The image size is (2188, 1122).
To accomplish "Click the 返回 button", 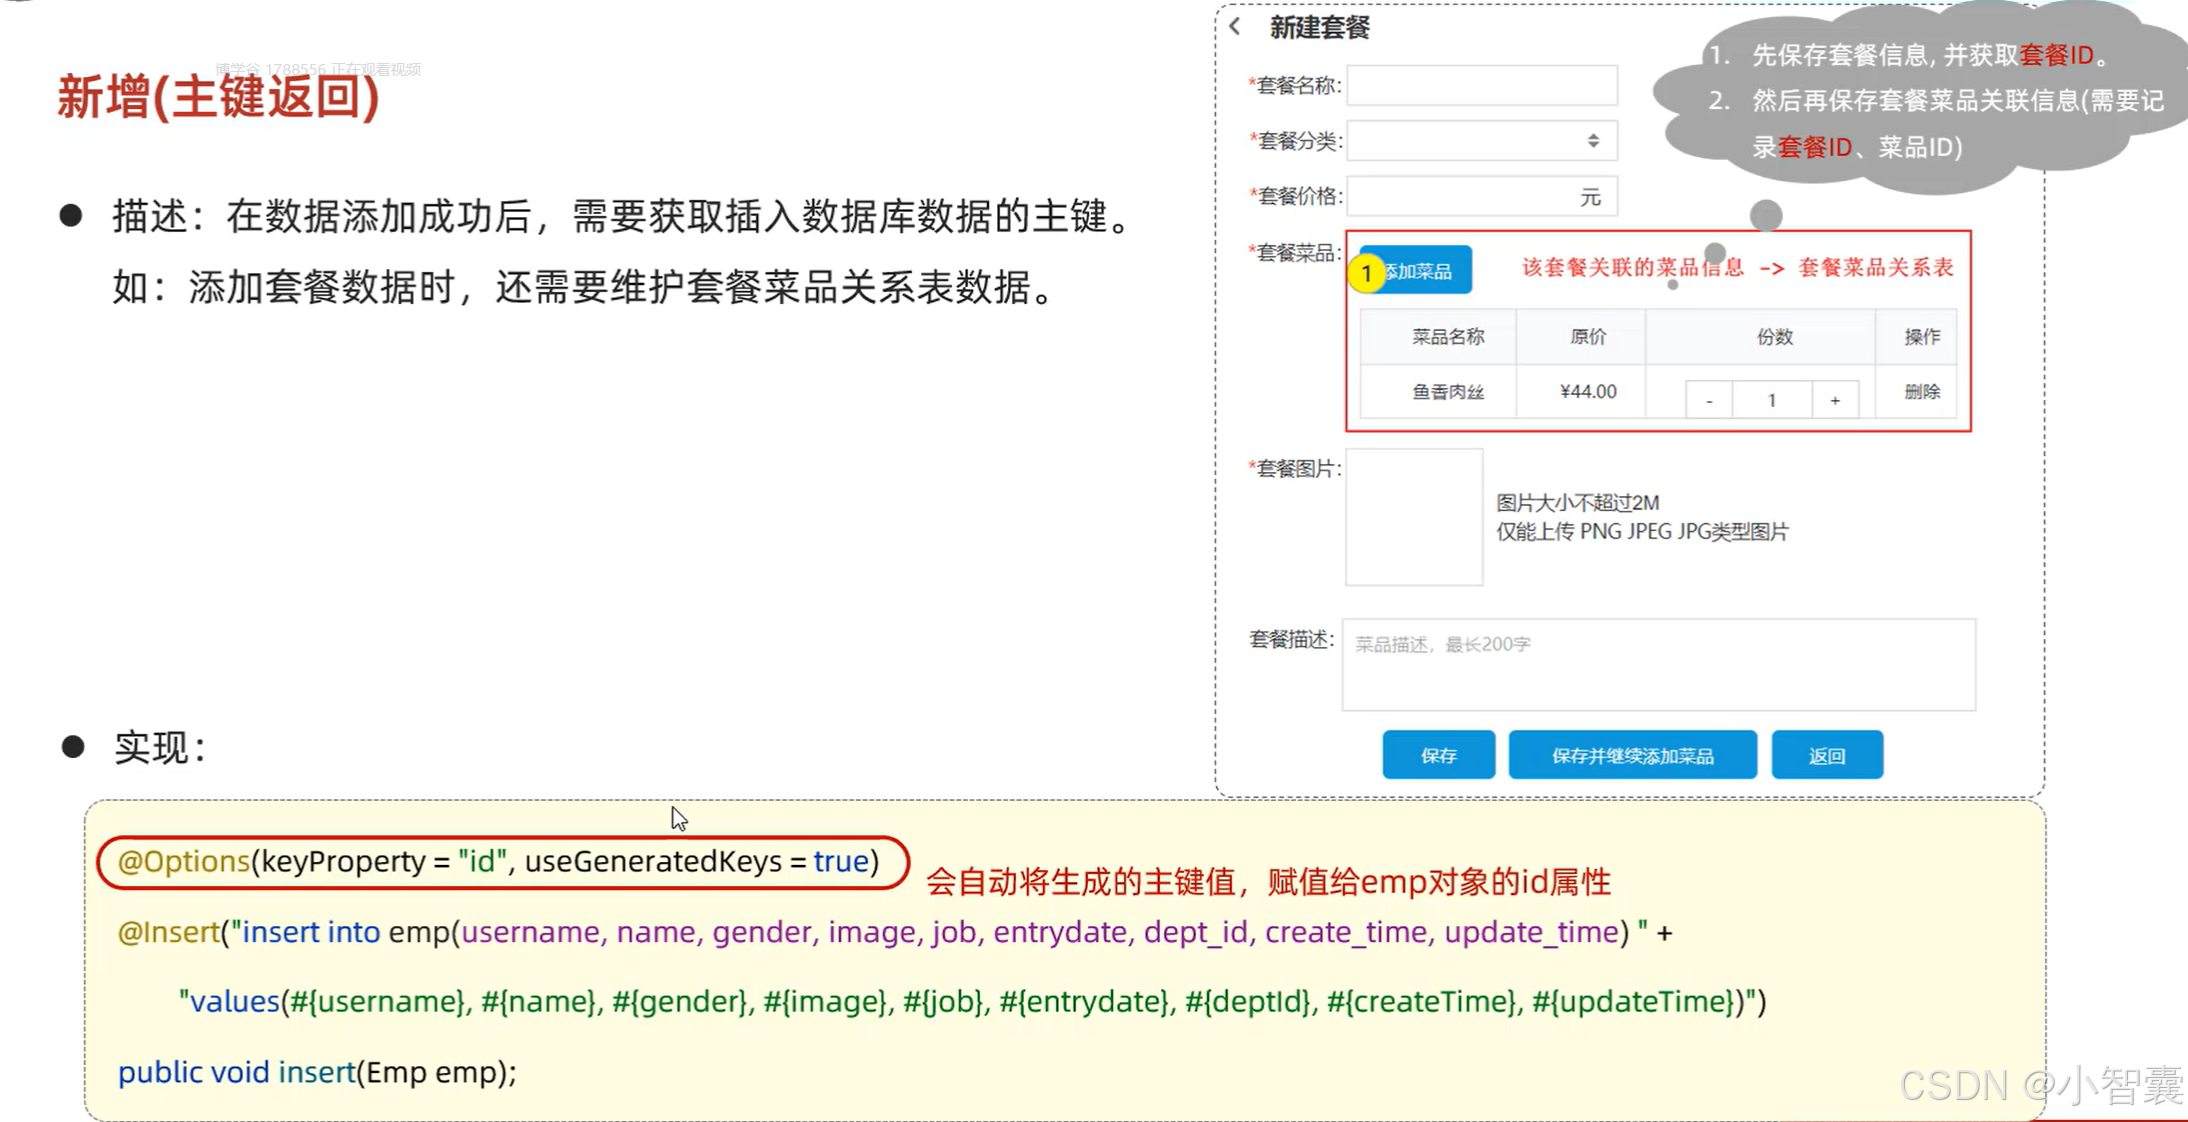I will 1827,755.
